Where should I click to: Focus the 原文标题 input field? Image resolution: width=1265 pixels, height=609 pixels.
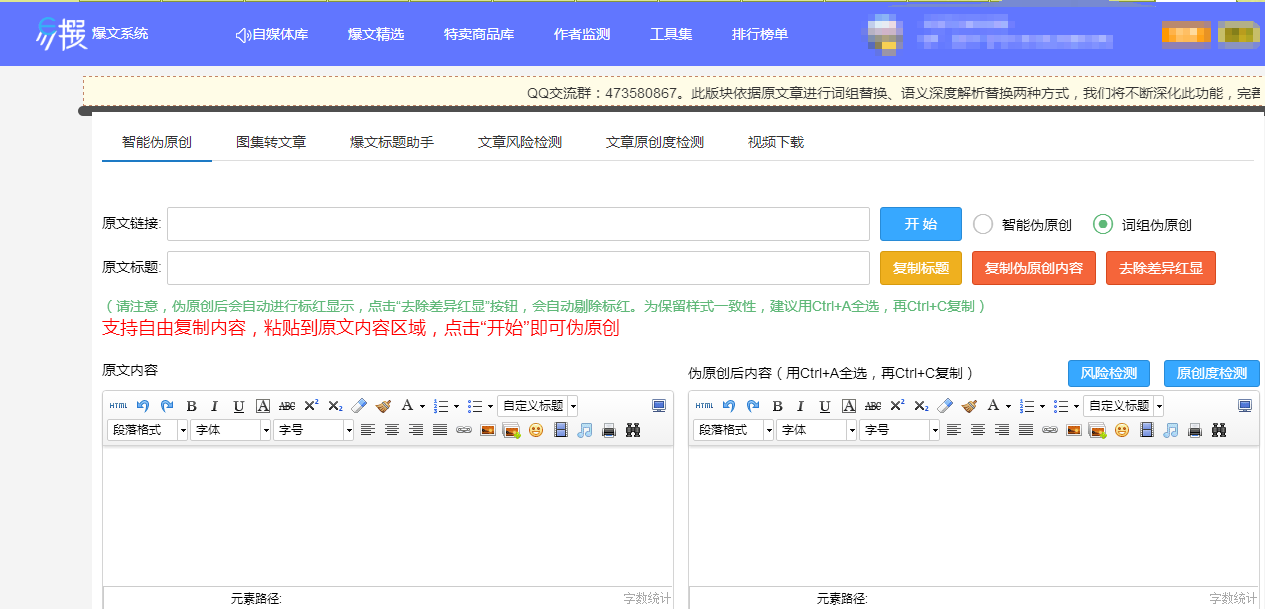point(518,268)
